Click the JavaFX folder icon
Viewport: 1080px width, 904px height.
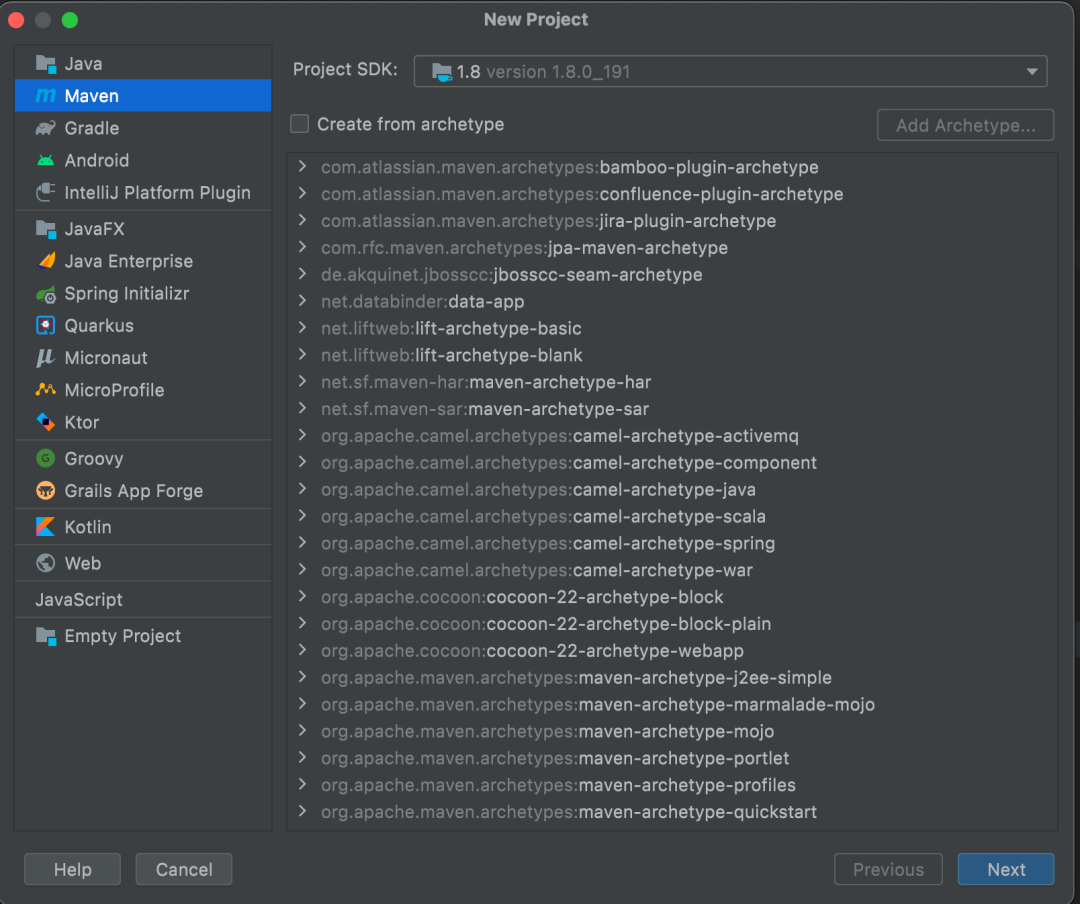coord(45,229)
